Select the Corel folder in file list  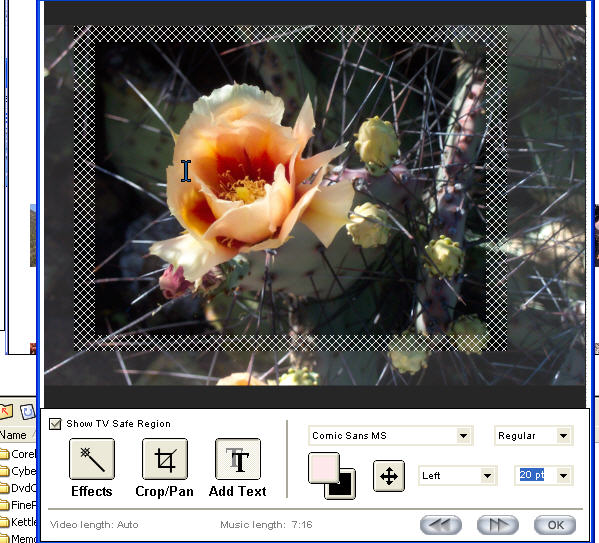coord(18,454)
